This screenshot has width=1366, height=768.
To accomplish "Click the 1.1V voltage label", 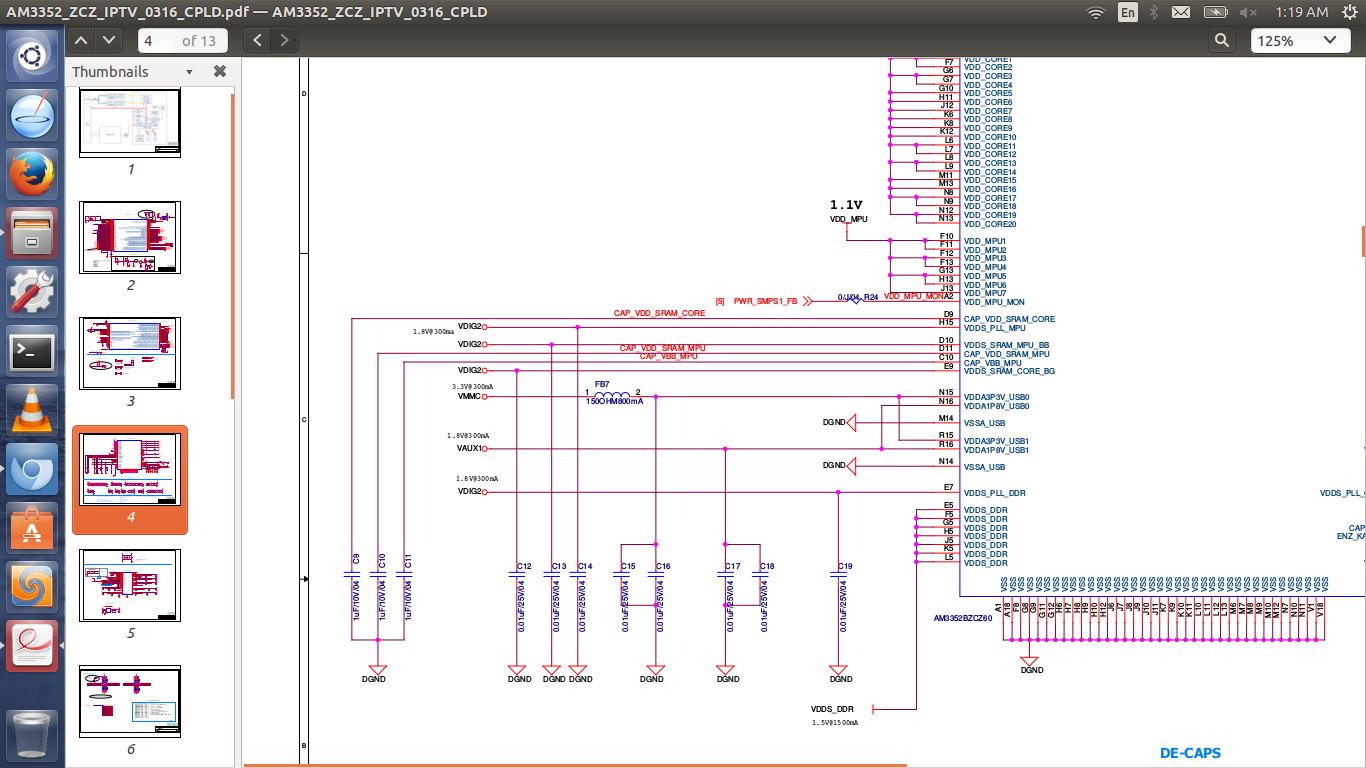I will point(846,204).
